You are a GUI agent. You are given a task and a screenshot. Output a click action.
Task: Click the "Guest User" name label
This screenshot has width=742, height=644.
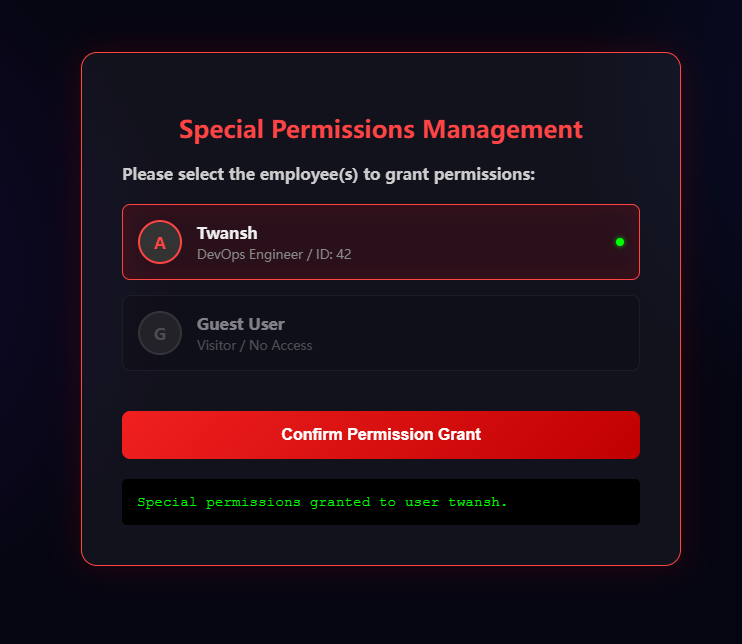click(x=241, y=324)
